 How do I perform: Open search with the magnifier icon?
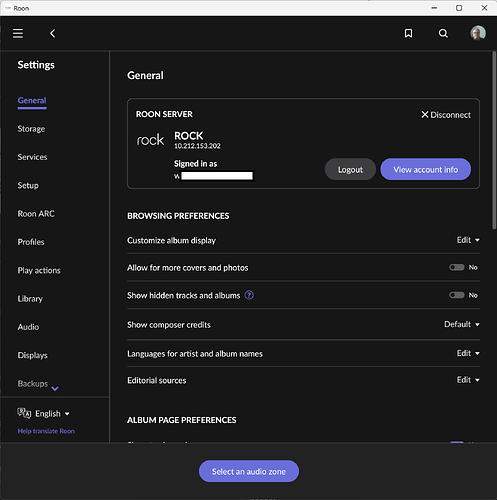(443, 33)
